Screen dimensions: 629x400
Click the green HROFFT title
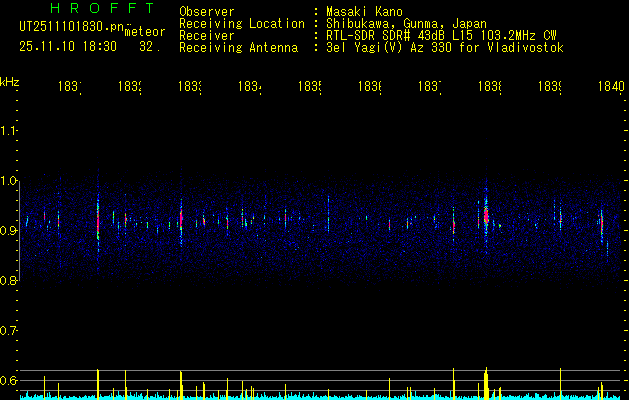pyautogui.click(x=102, y=8)
